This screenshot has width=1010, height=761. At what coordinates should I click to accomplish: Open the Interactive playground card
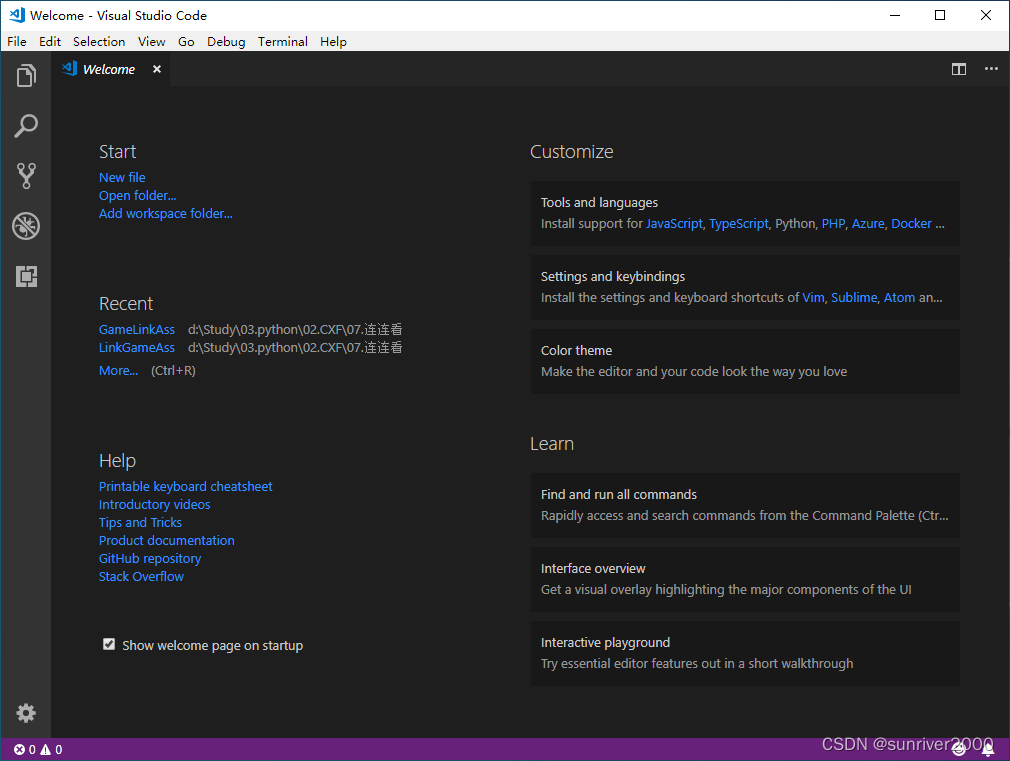tap(745, 653)
